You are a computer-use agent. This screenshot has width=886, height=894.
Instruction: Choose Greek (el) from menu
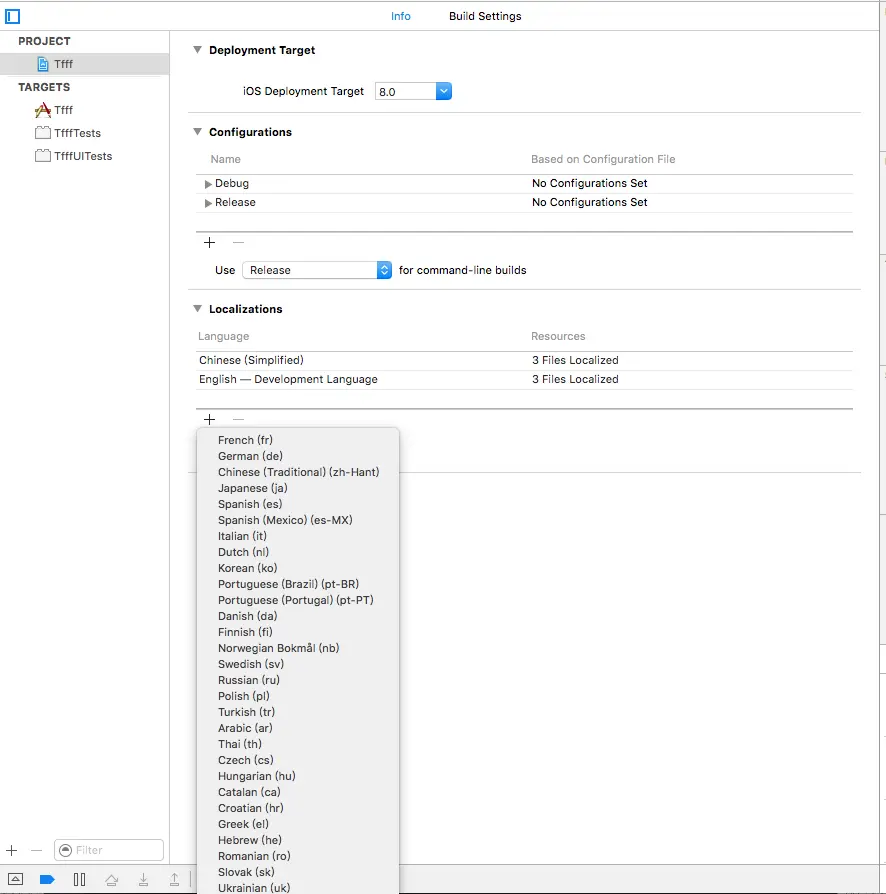pyautogui.click(x=298, y=824)
